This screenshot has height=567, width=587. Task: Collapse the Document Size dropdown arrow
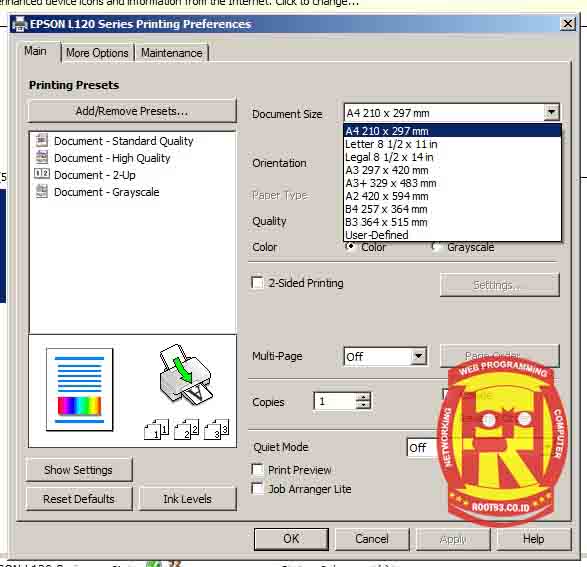click(x=551, y=112)
